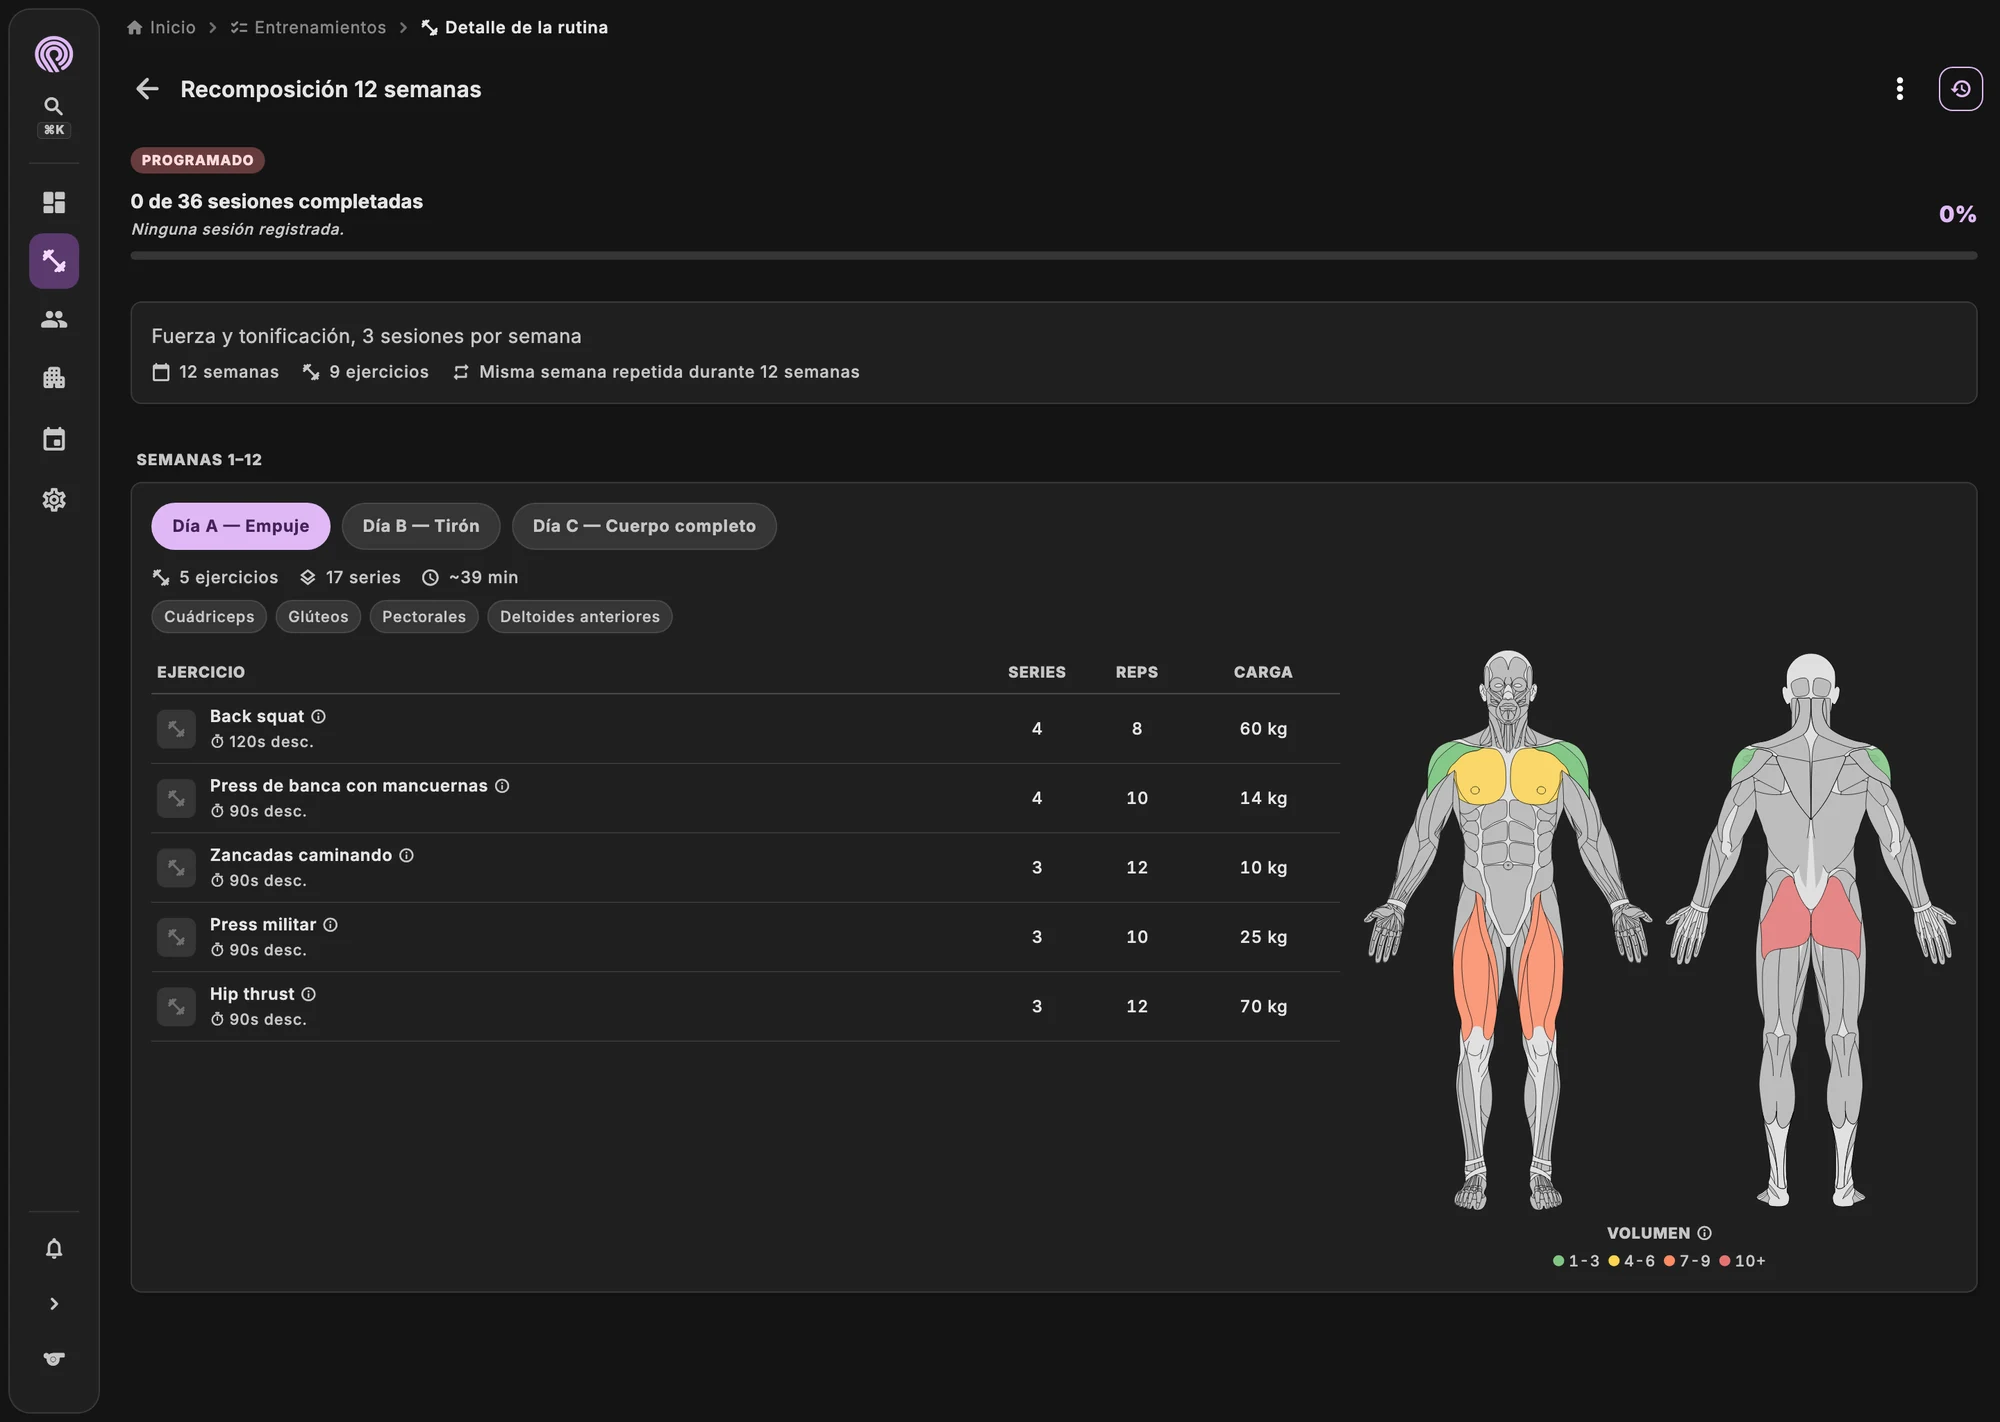Click the info icon next to Hip thrust
The height and width of the screenshot is (1422, 2000).
pos(308,994)
